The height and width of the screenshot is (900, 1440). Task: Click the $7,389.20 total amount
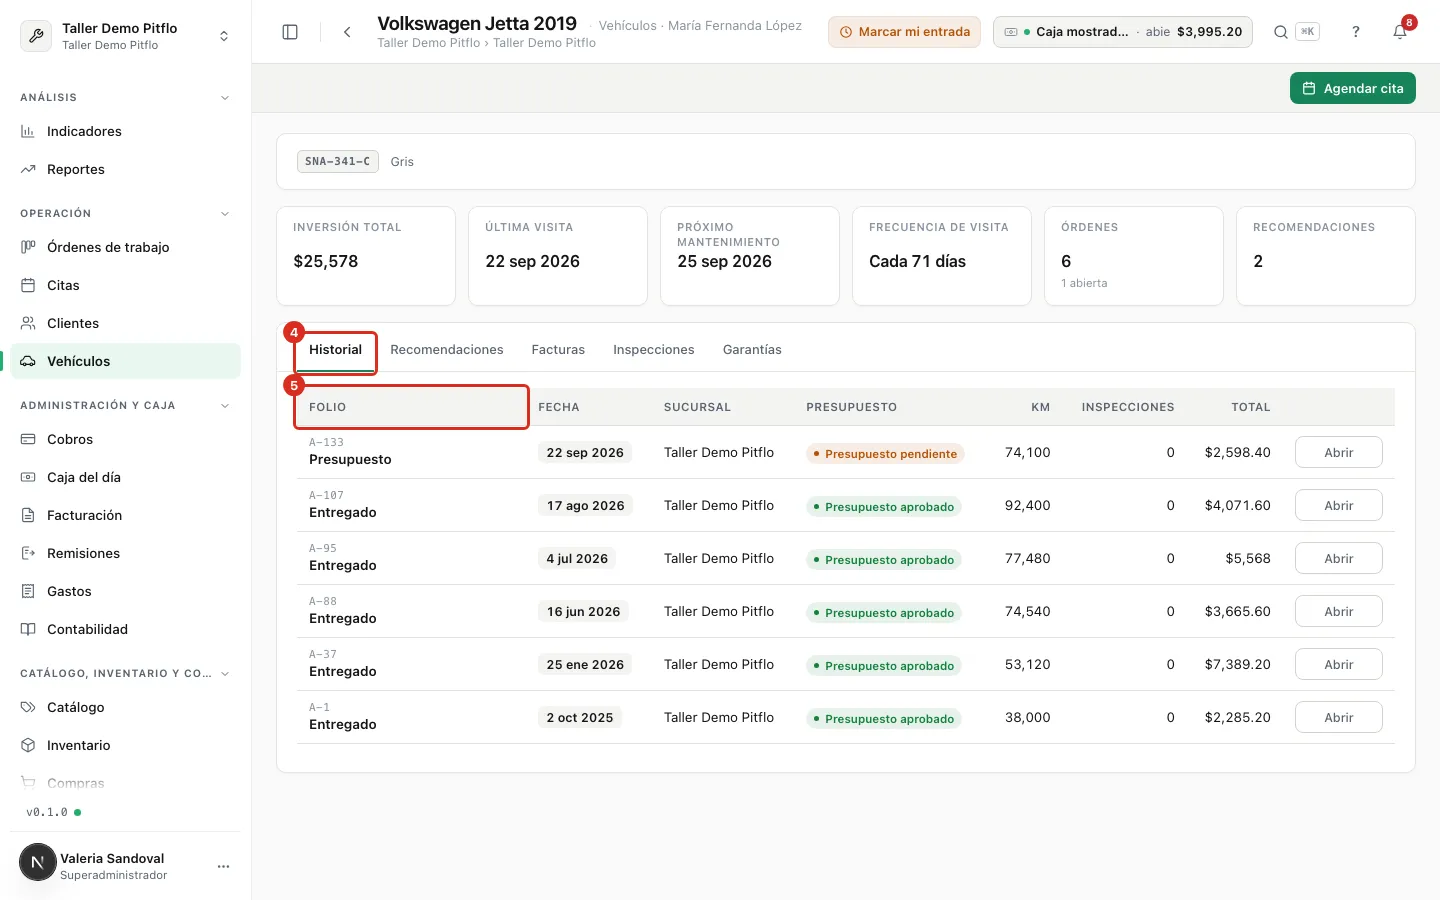(1238, 665)
